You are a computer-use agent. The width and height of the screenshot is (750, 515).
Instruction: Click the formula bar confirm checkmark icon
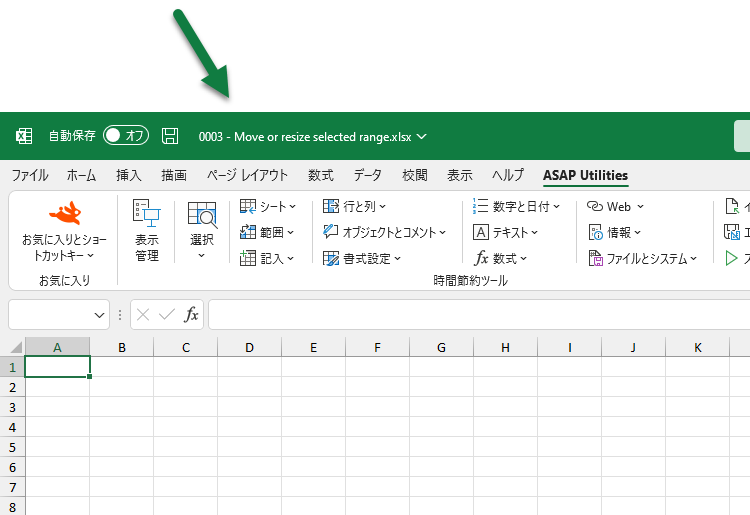[x=166, y=315]
